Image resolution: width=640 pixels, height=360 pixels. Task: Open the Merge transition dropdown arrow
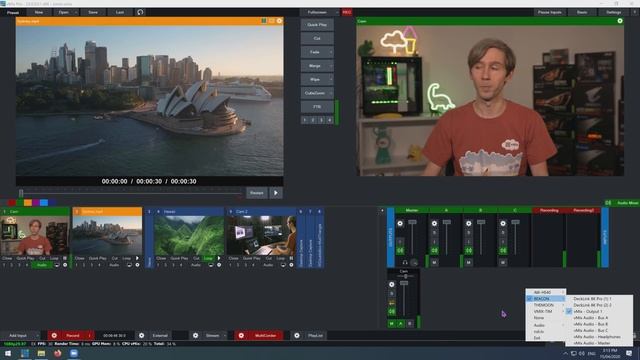click(331, 66)
